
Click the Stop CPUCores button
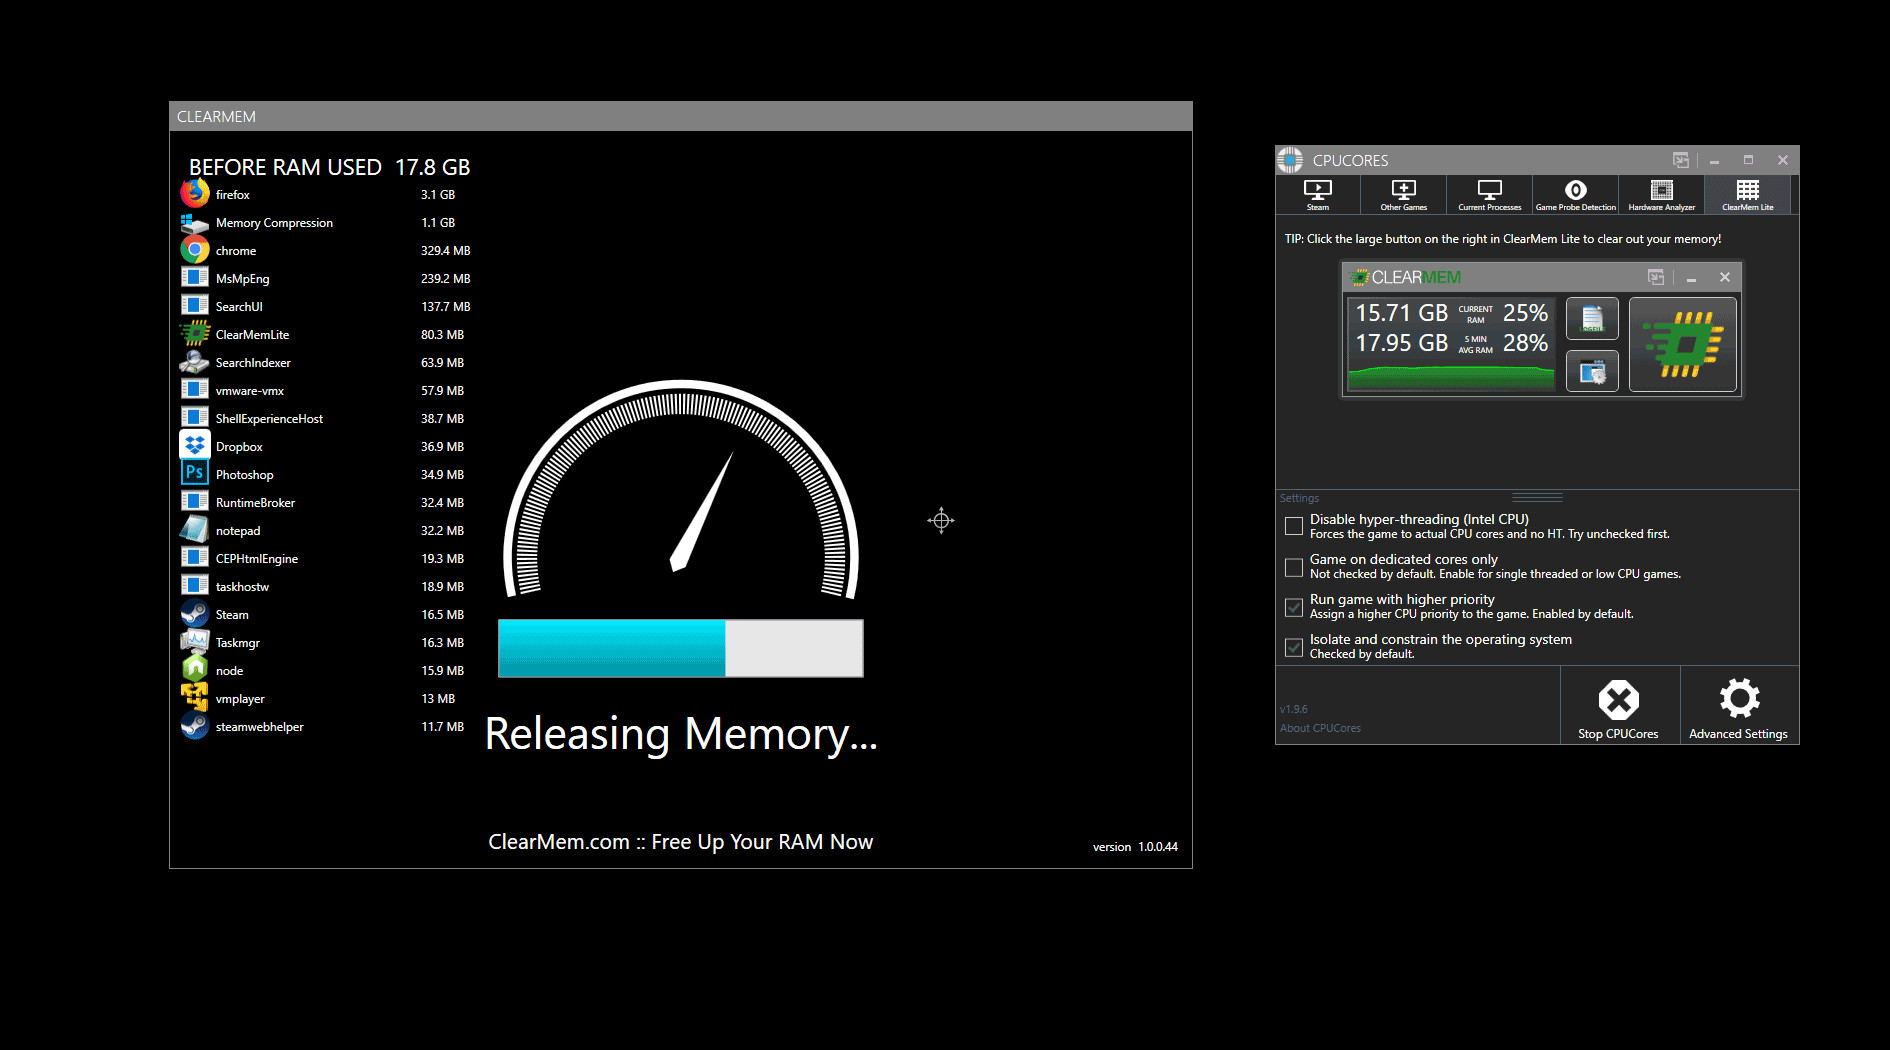click(1619, 705)
